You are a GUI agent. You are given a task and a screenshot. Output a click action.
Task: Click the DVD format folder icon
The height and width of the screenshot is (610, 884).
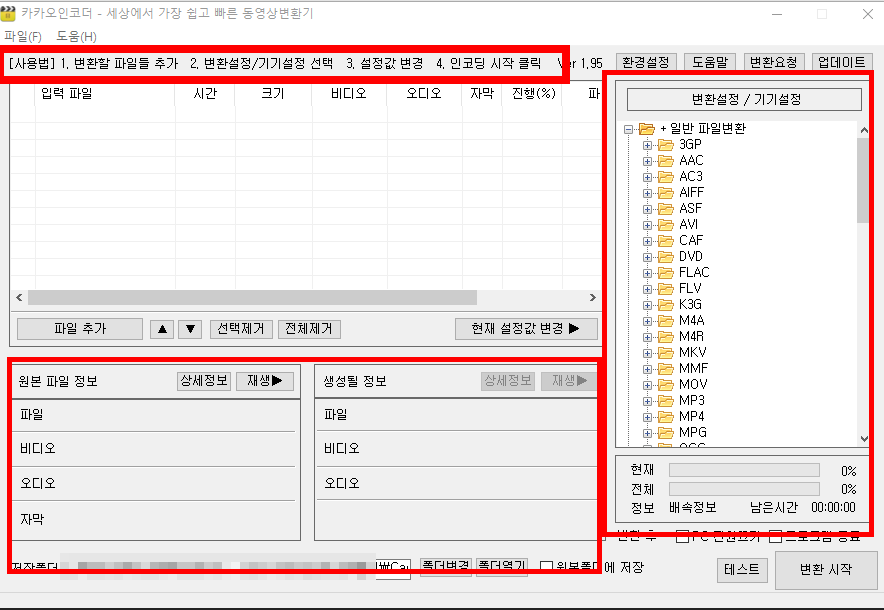(665, 256)
